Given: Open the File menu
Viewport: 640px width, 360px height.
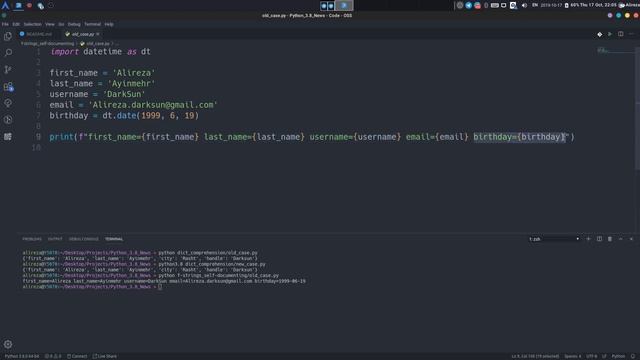Looking at the screenshot, I should point(5,24).
